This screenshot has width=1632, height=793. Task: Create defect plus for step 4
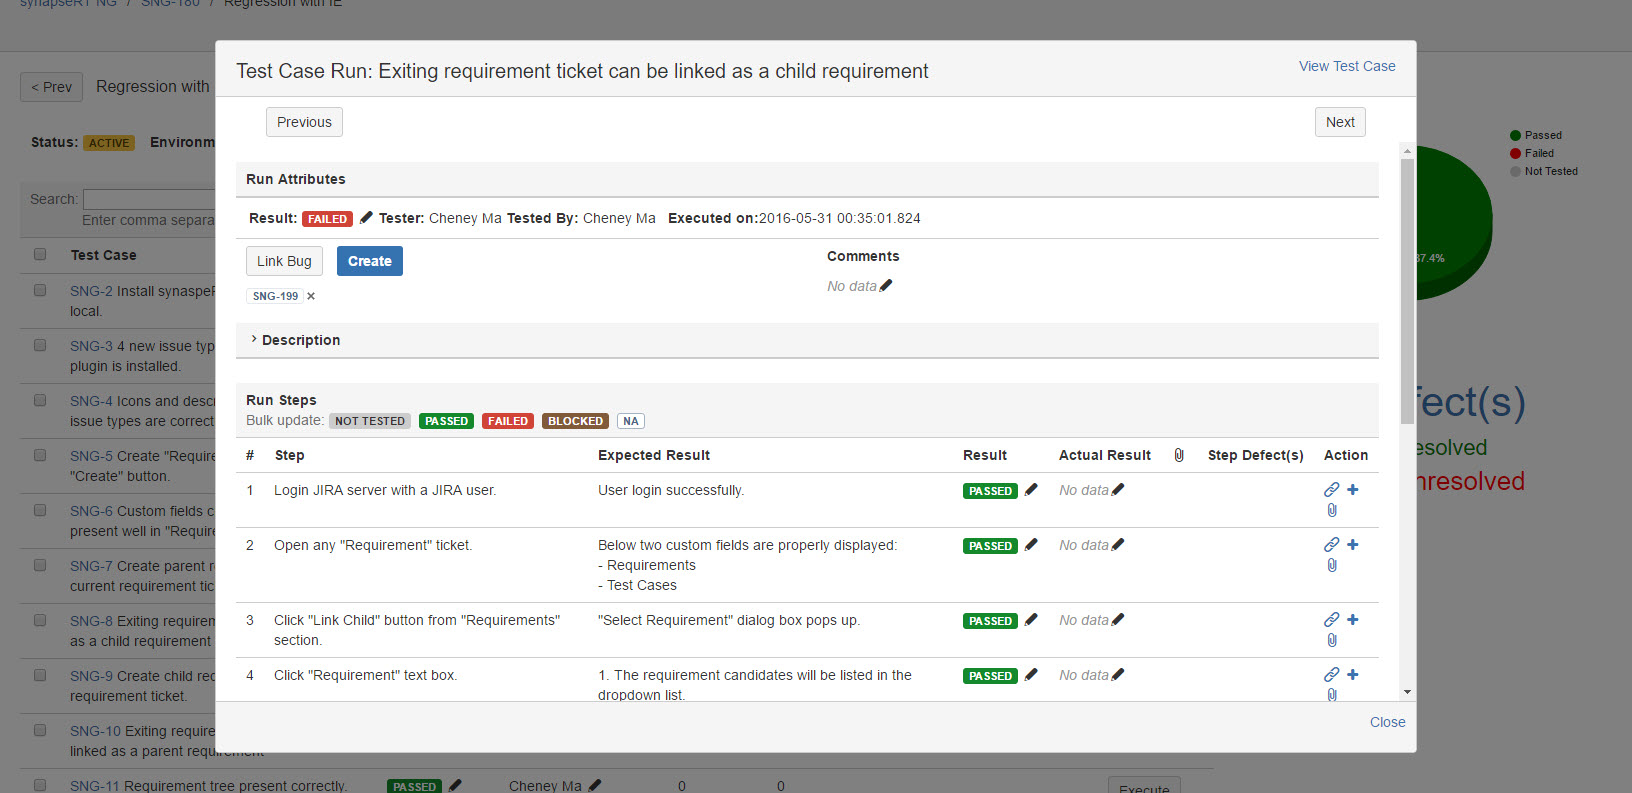tap(1353, 674)
